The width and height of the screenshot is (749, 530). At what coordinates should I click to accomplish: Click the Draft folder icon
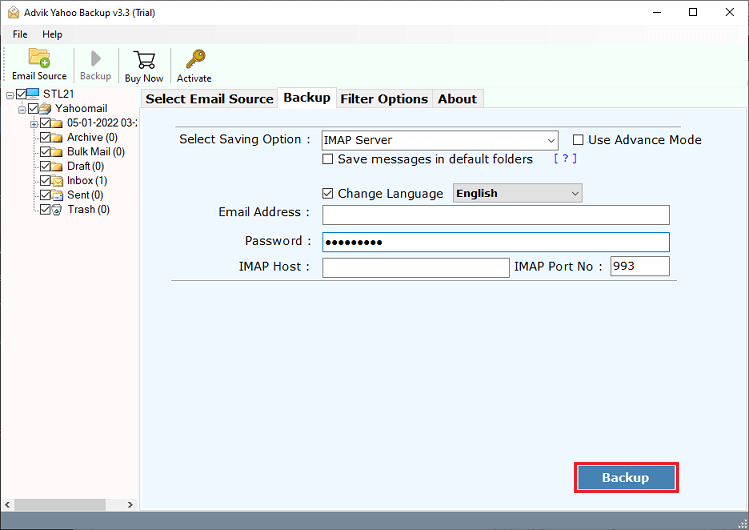57,166
